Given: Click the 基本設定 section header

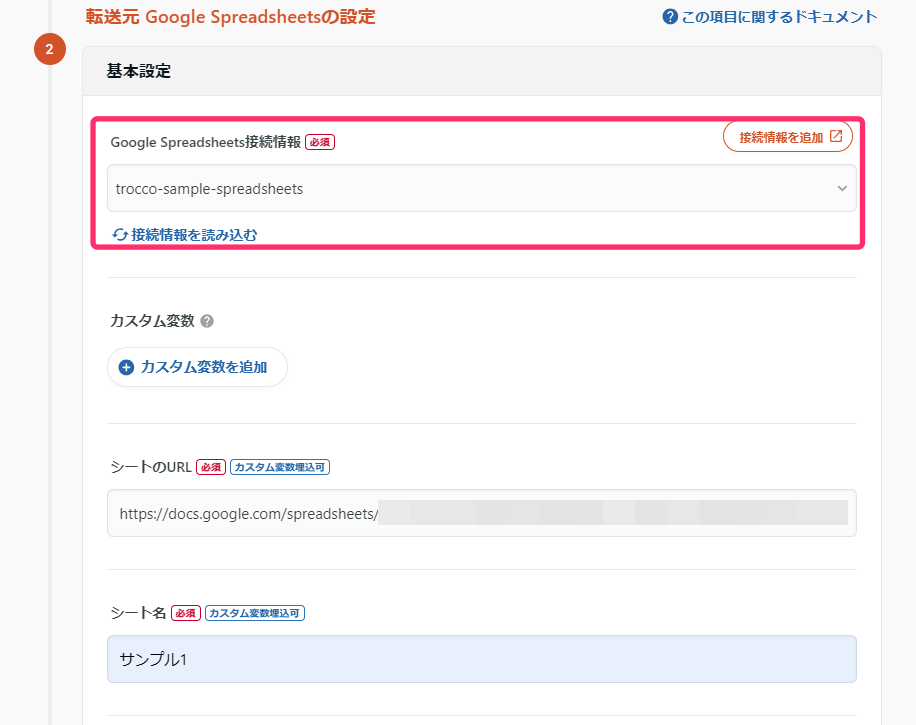Looking at the screenshot, I should tap(139, 71).
